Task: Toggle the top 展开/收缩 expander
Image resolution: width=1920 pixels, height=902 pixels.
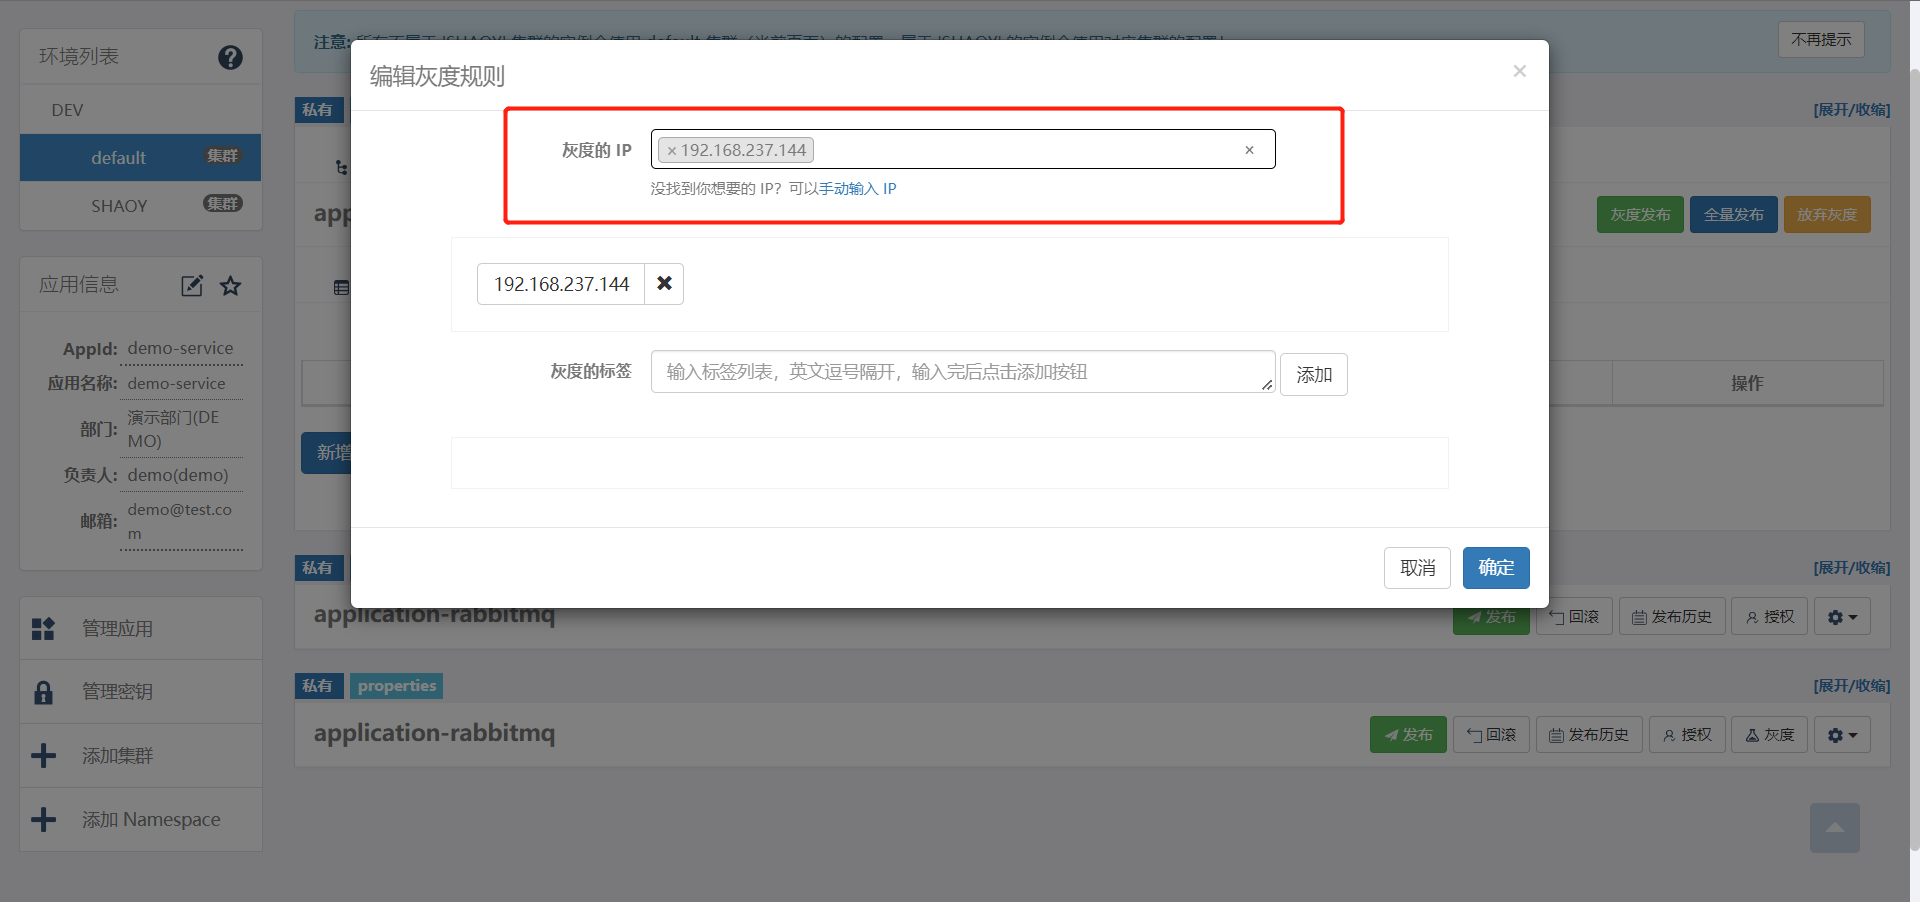Action: tap(1851, 110)
